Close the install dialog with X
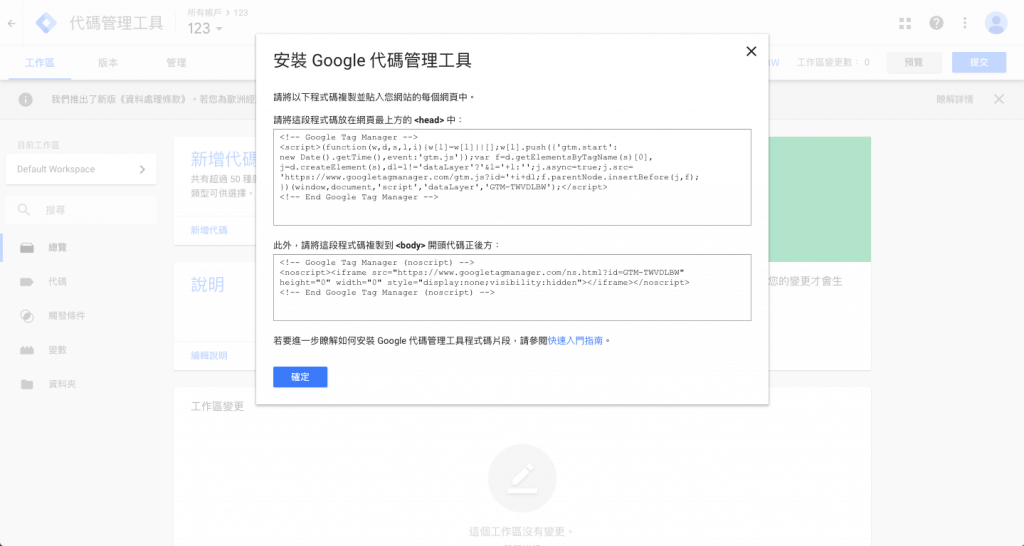Image resolution: width=1024 pixels, height=546 pixels. coord(751,52)
